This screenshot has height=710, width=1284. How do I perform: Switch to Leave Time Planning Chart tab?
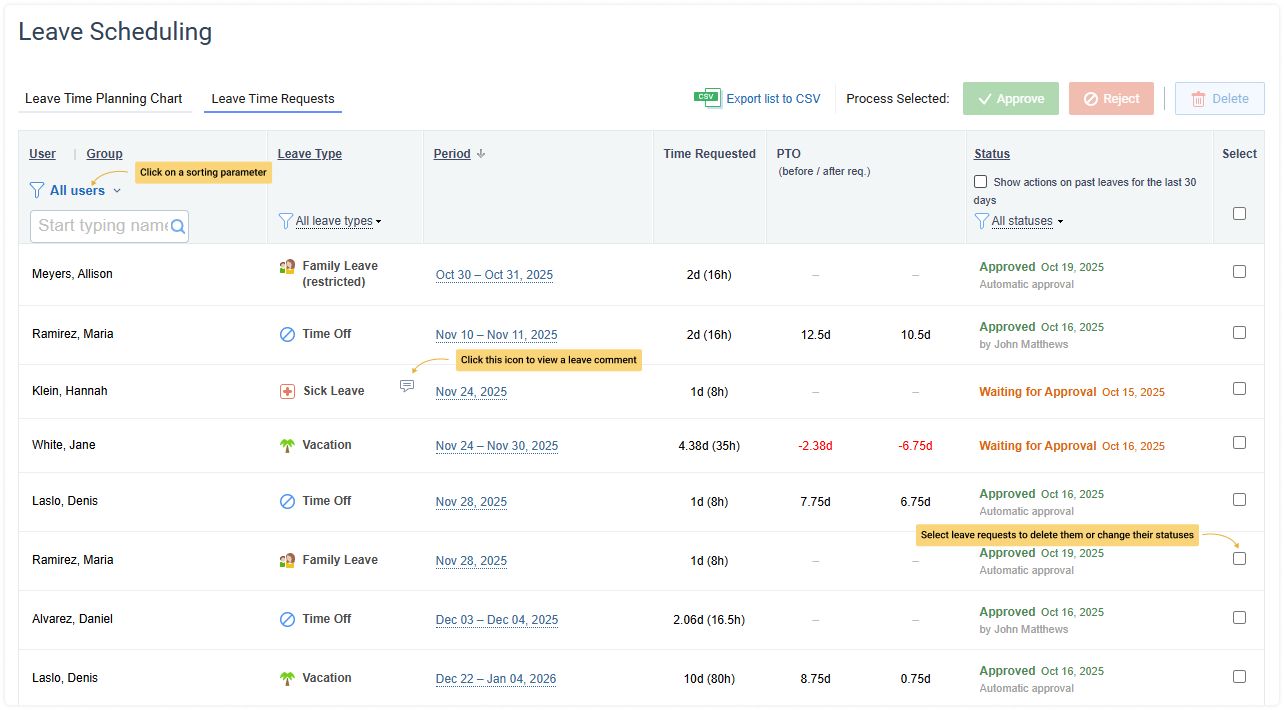pos(104,99)
